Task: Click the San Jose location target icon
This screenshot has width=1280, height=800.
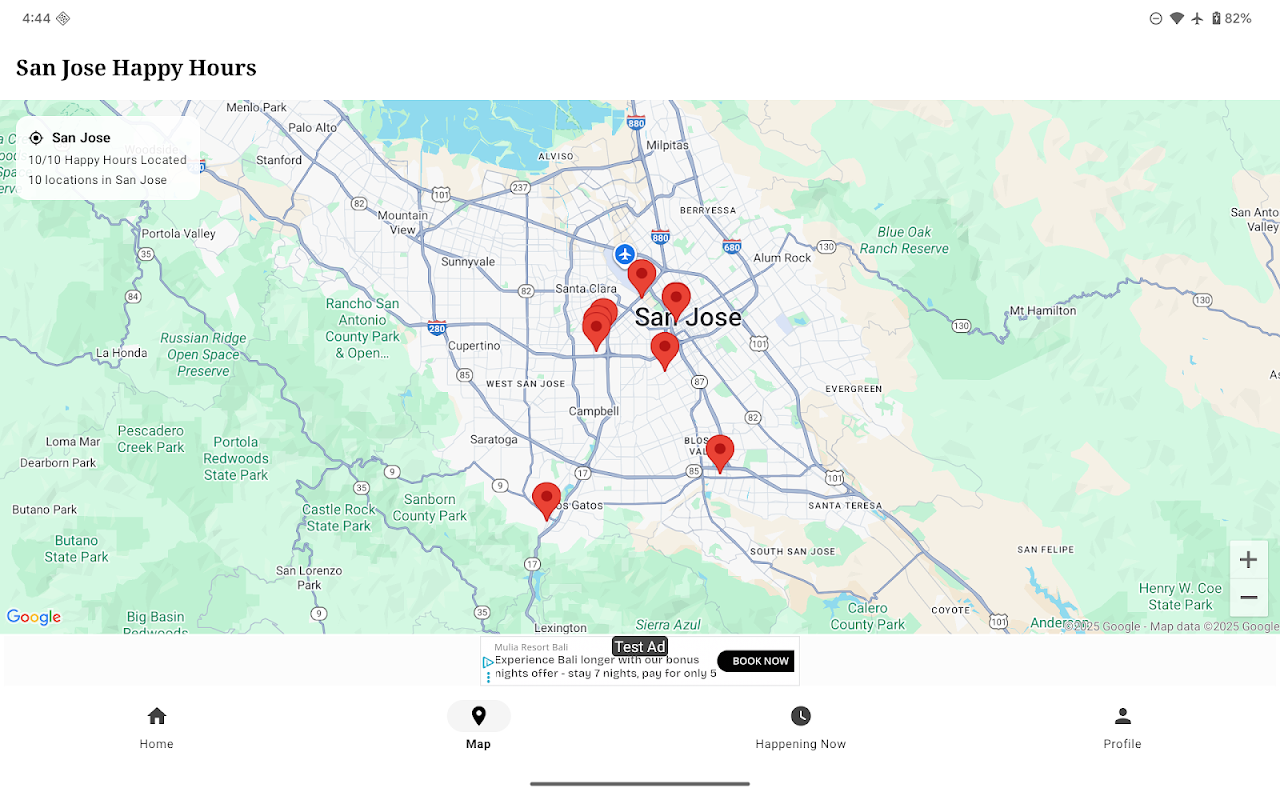Action: click(36, 138)
